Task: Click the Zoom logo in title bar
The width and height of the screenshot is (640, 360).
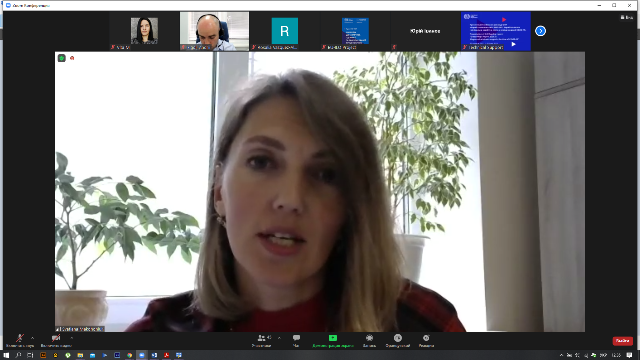Action: 8,5
